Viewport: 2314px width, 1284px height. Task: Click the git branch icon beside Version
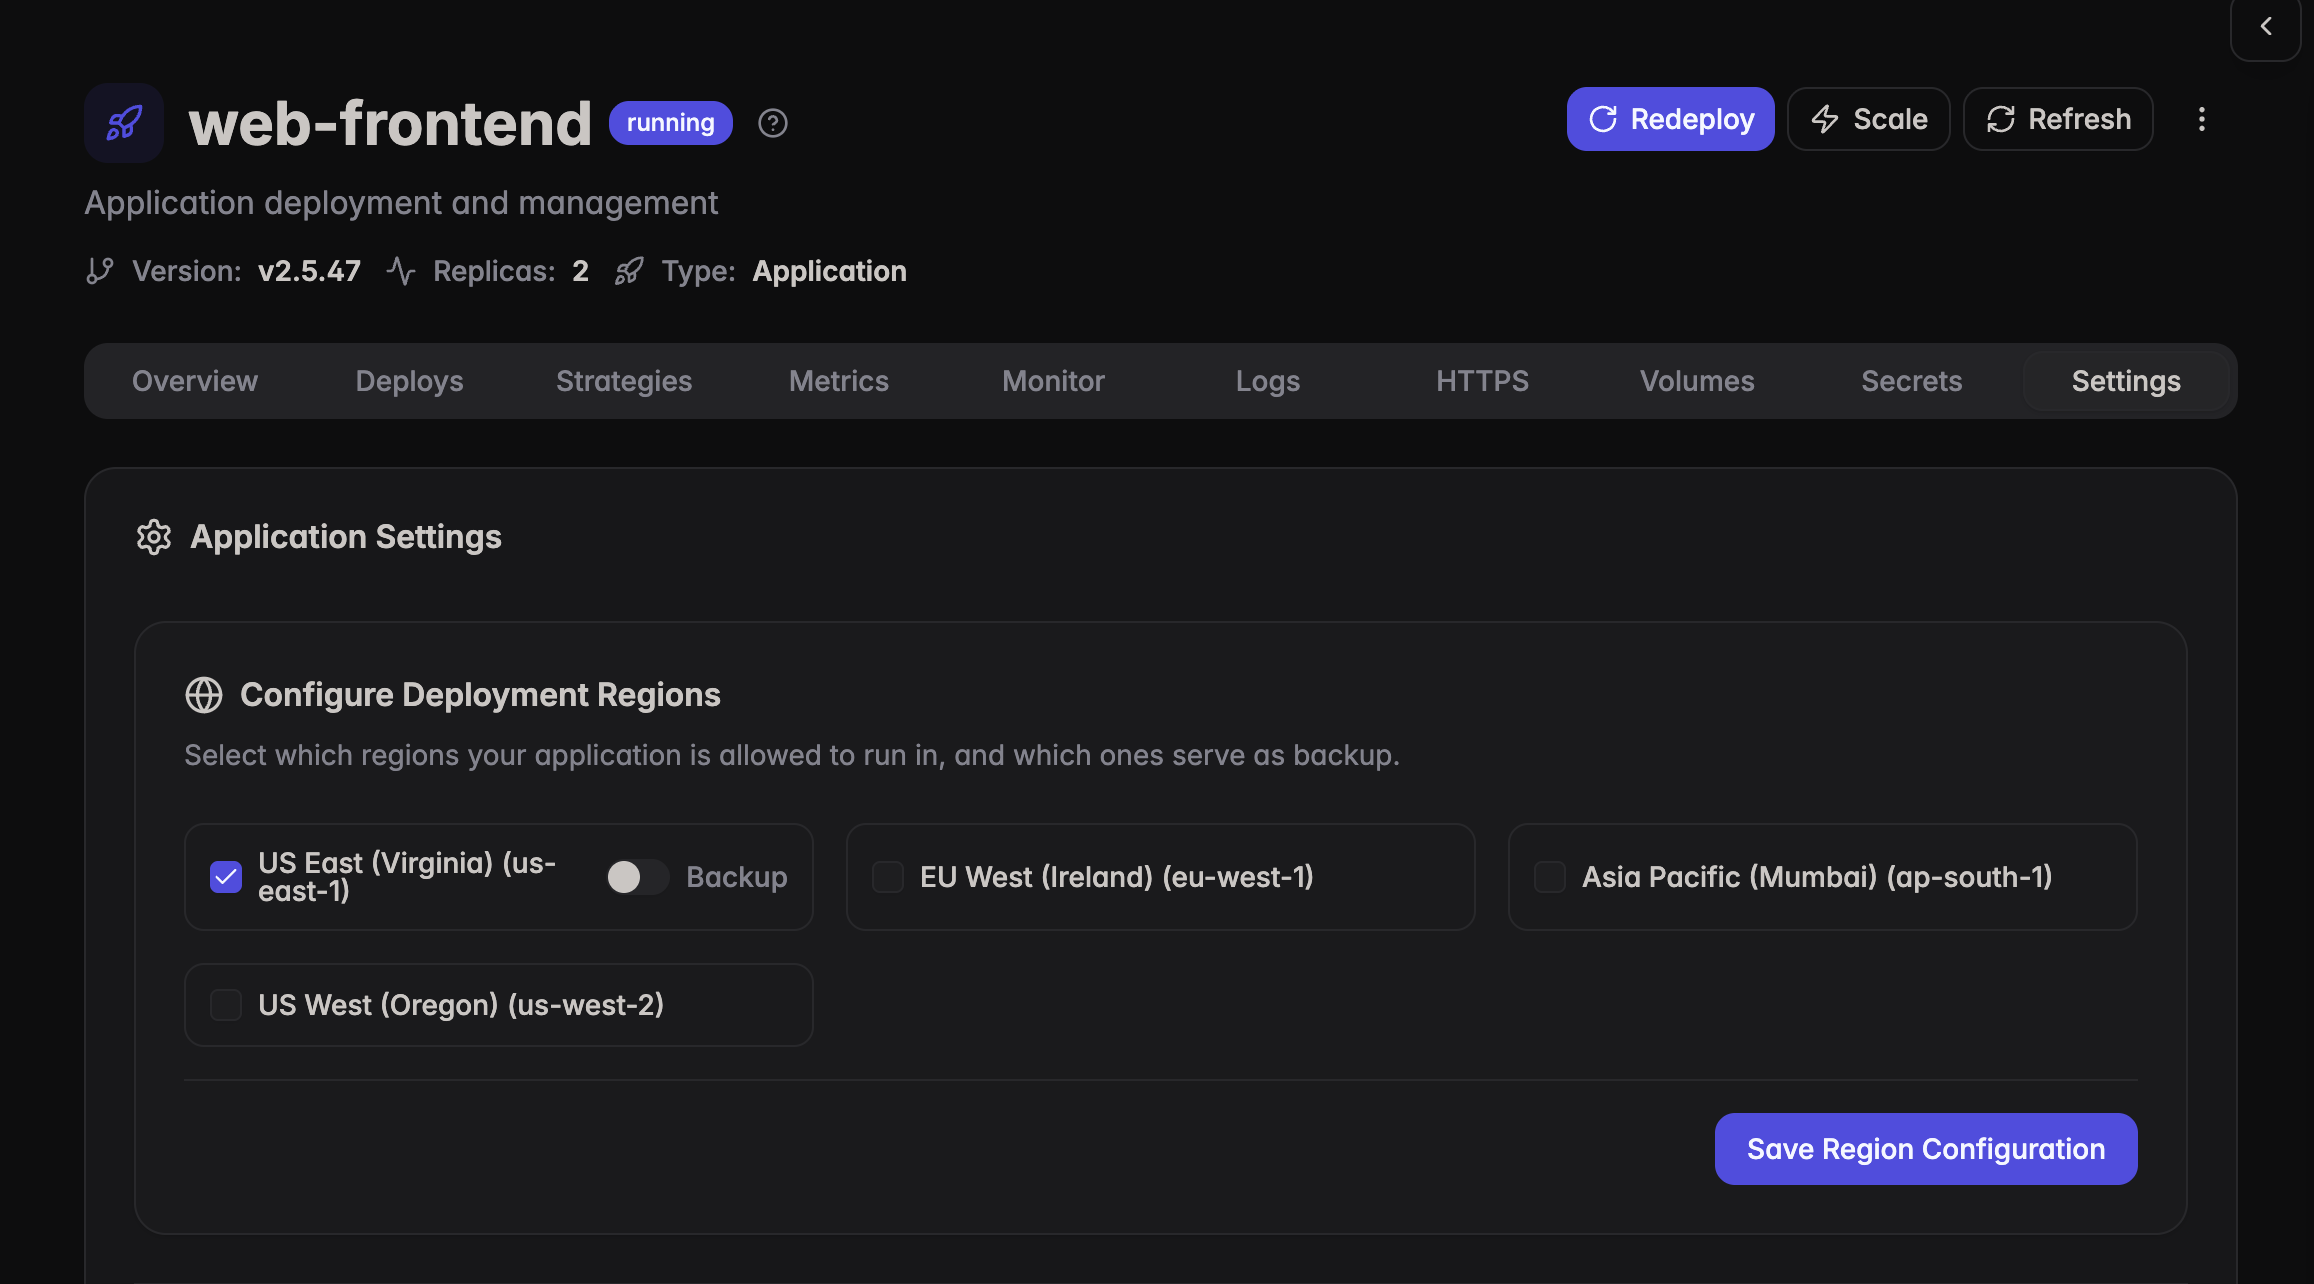pyautogui.click(x=100, y=271)
